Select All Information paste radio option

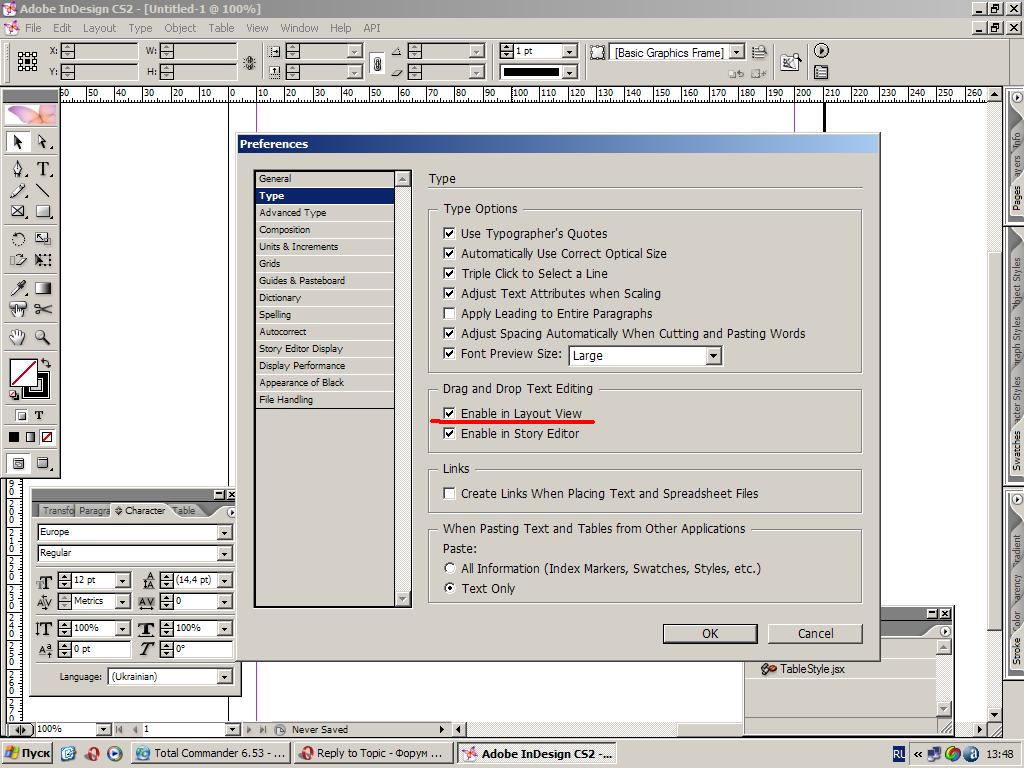449,568
